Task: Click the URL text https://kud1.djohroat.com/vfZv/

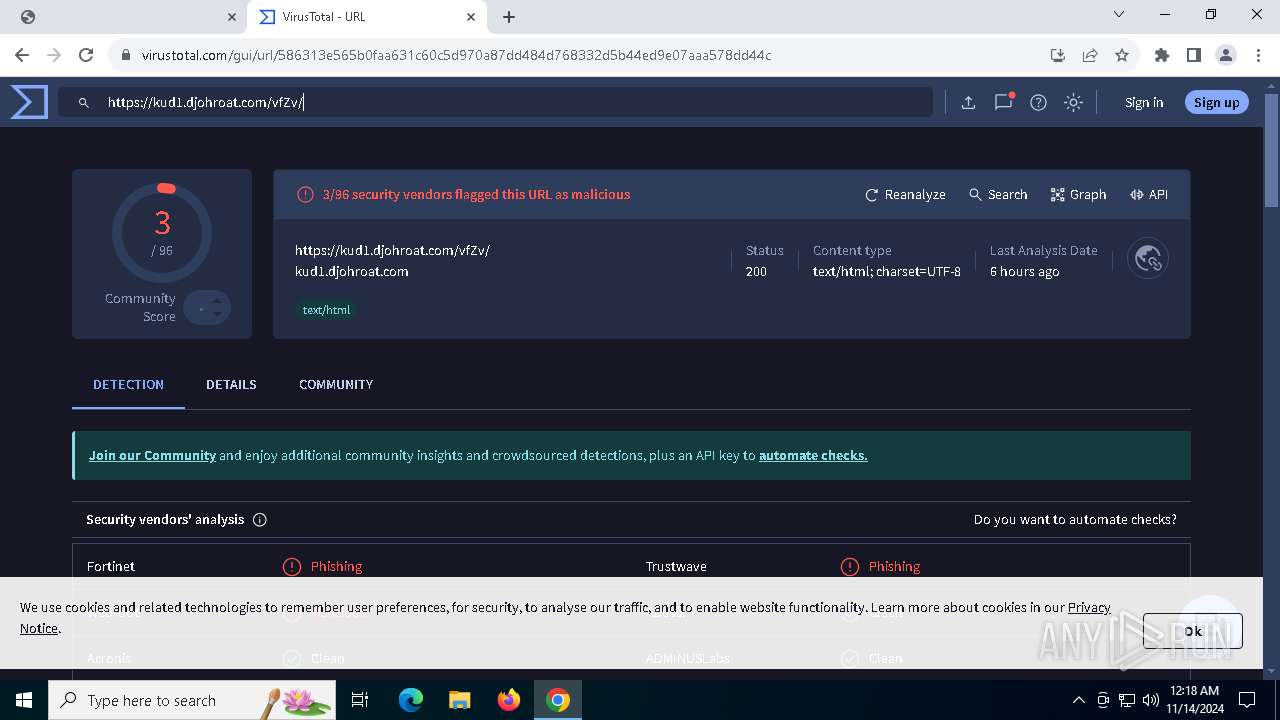Action: tap(392, 251)
